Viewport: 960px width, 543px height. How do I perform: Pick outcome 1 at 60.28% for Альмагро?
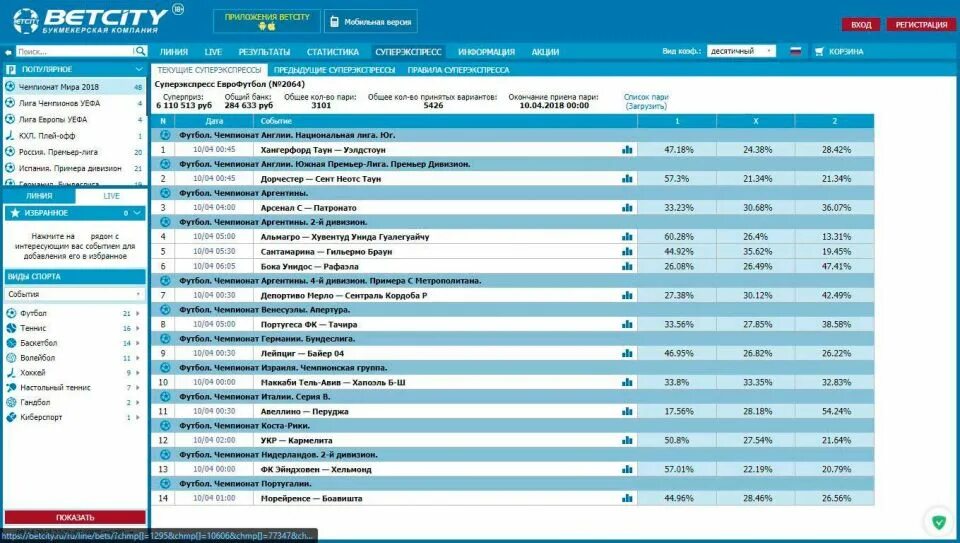pyautogui.click(x=677, y=236)
